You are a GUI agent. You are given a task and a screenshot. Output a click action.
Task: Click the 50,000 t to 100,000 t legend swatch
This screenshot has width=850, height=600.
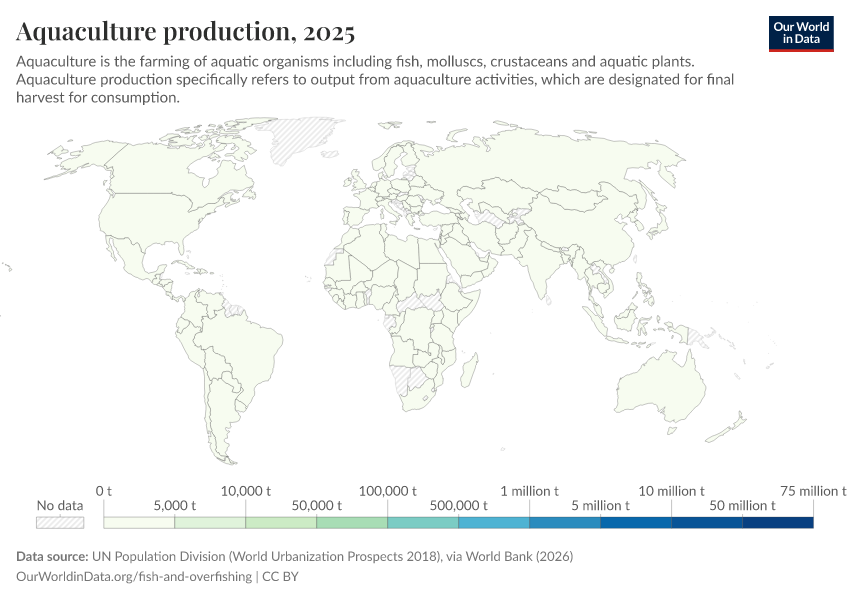pos(352,522)
